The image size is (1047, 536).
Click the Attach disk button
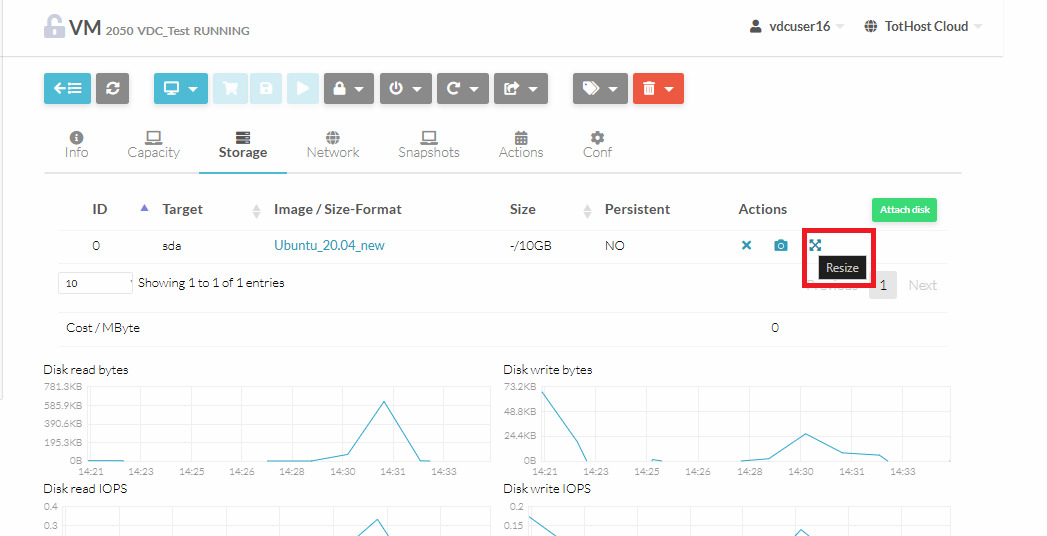pyautogui.click(x=904, y=210)
